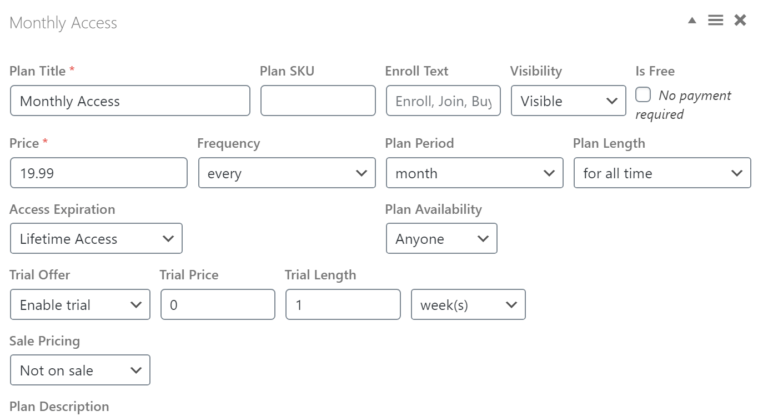Check the Is Free checkbox
Viewport: 768px width, 416px height.
644,95
